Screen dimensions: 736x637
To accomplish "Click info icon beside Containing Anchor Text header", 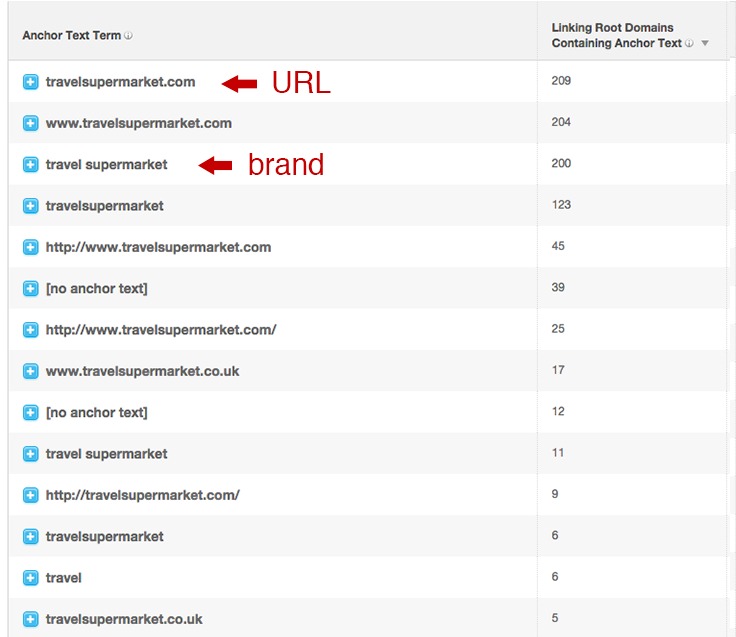I will 690,43.
